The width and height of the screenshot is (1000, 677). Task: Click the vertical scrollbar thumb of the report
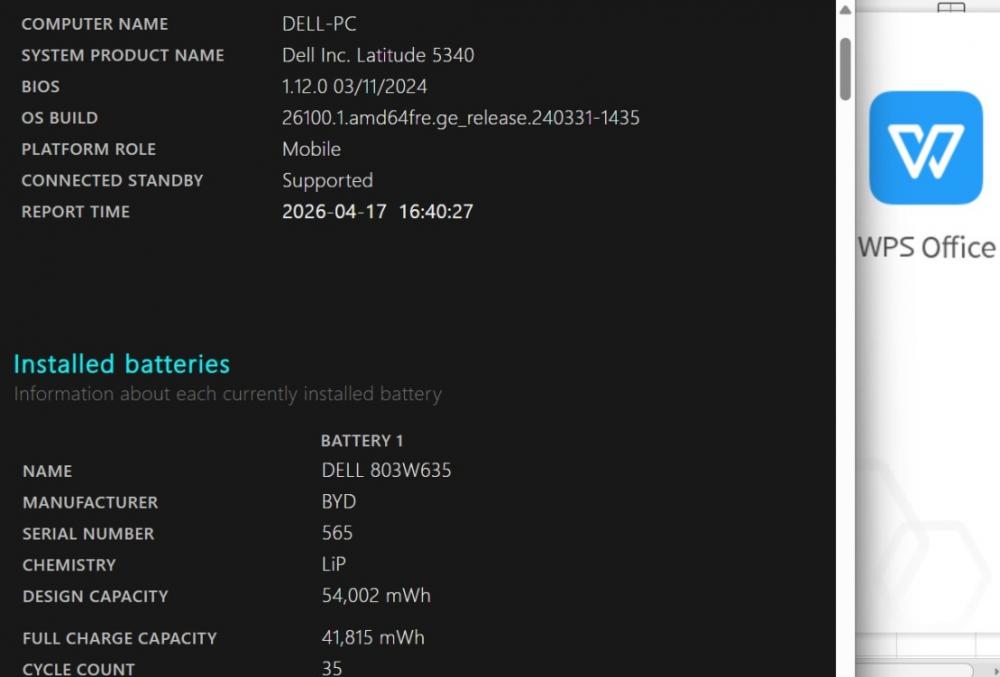pyautogui.click(x=845, y=68)
